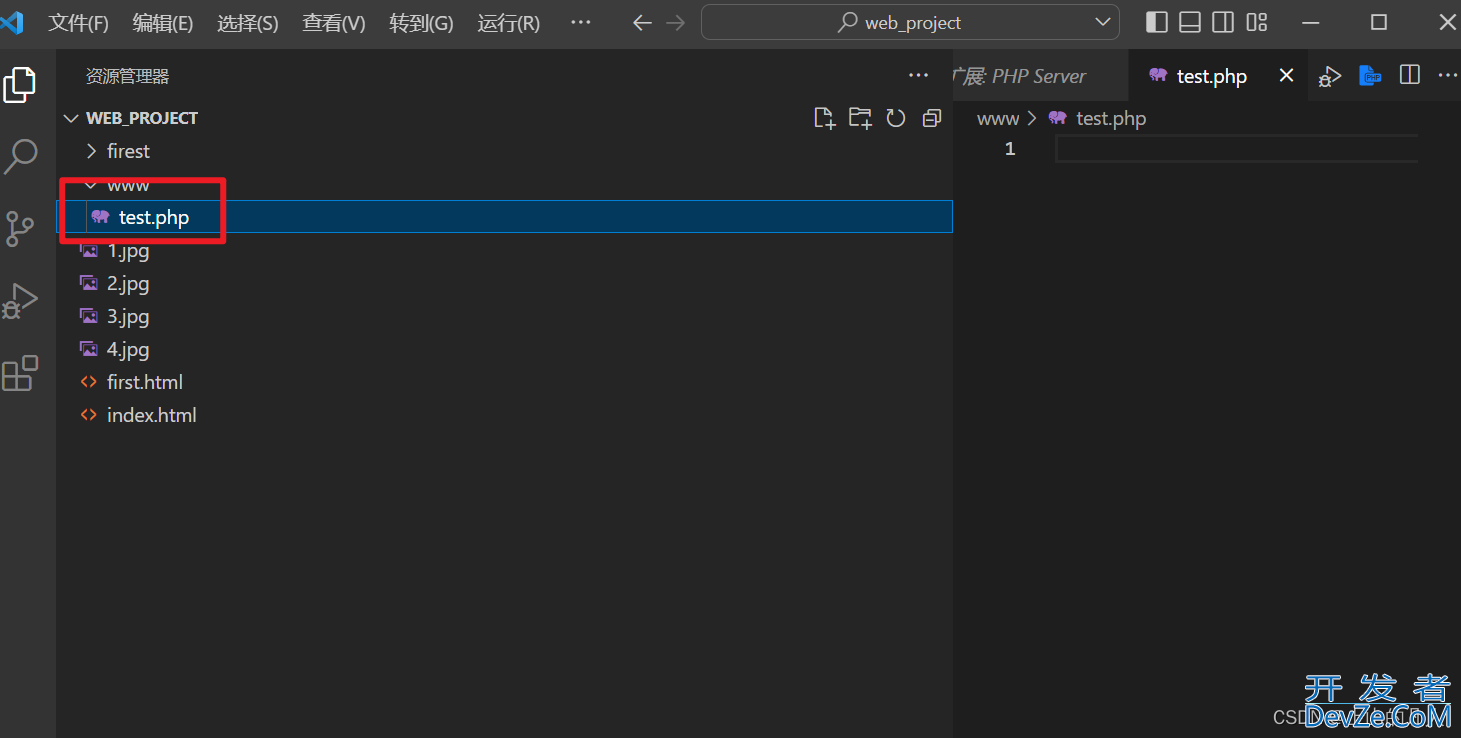Click line number 1 in gutter
This screenshot has height=738, width=1461.
coord(1010,149)
